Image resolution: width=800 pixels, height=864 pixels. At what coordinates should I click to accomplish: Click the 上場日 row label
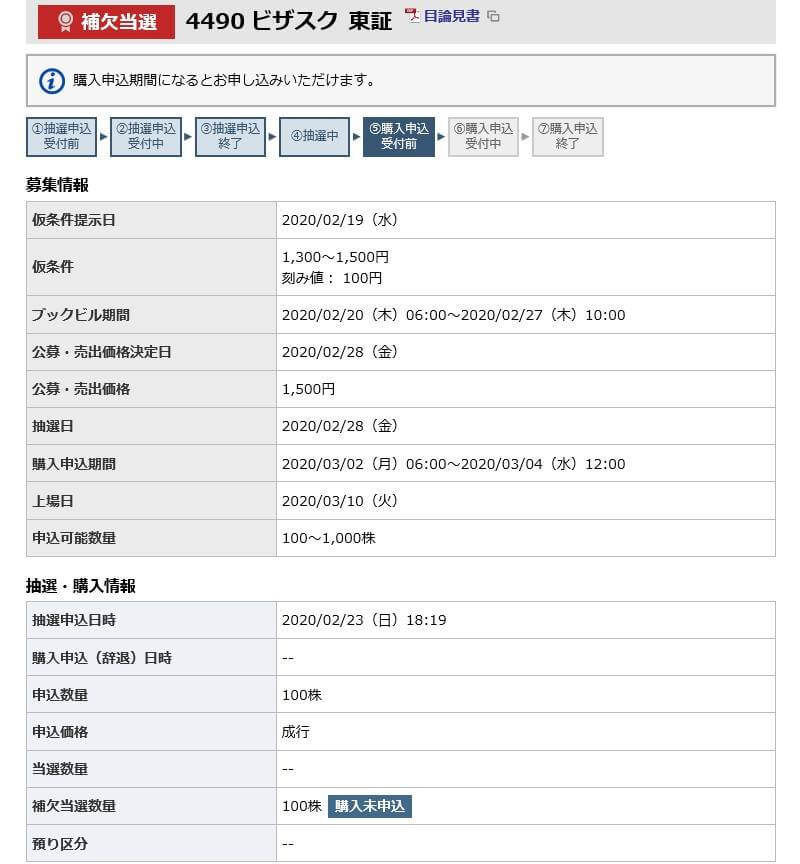[53, 501]
